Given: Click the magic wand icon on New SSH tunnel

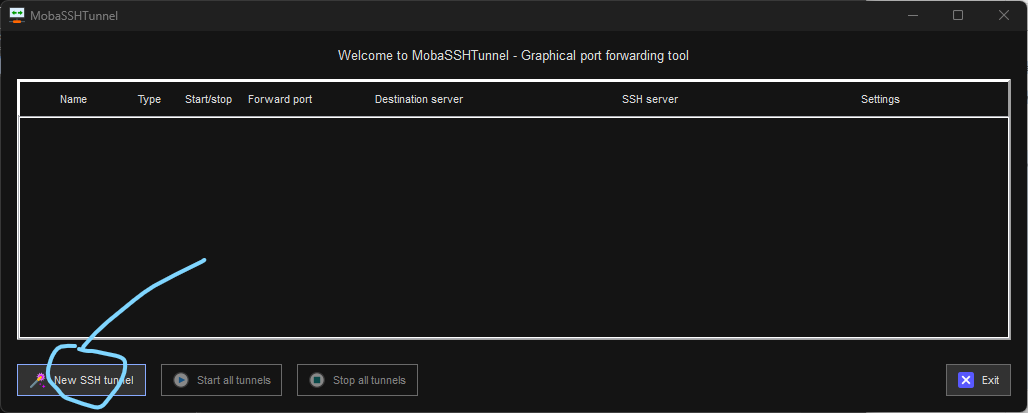Looking at the screenshot, I should pos(37,380).
